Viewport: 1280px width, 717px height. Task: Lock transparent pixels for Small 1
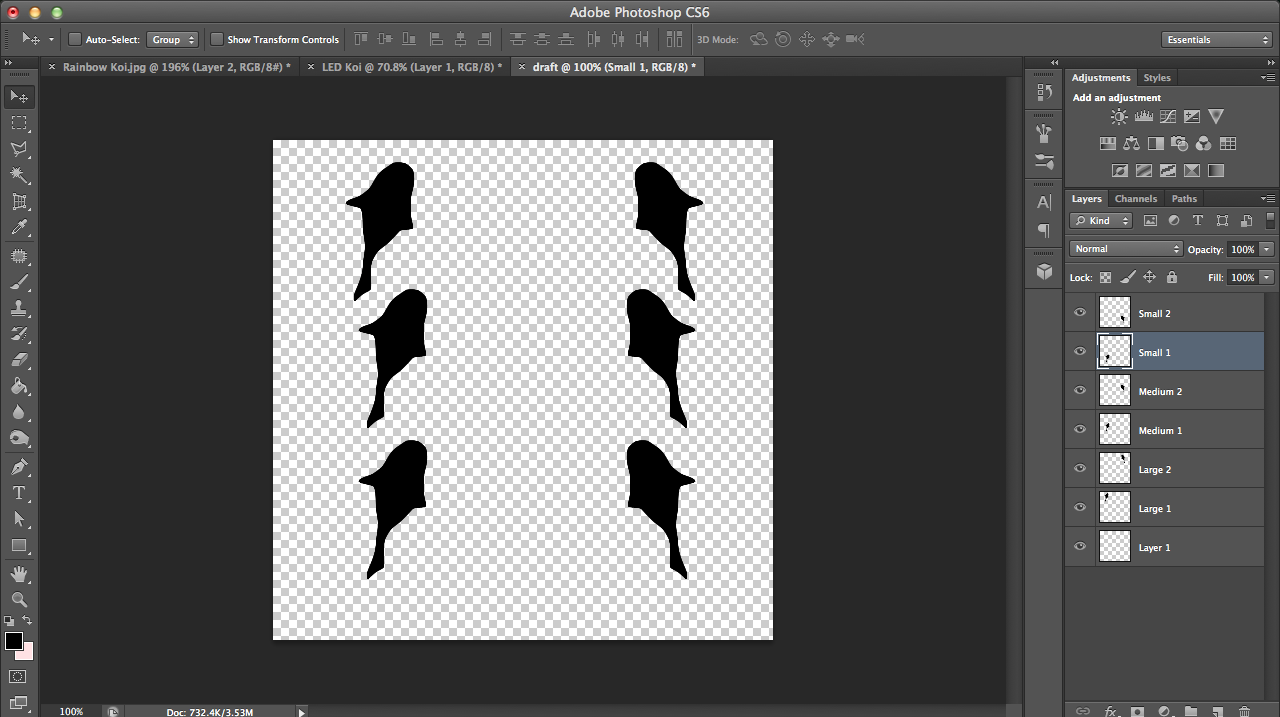tap(1105, 277)
